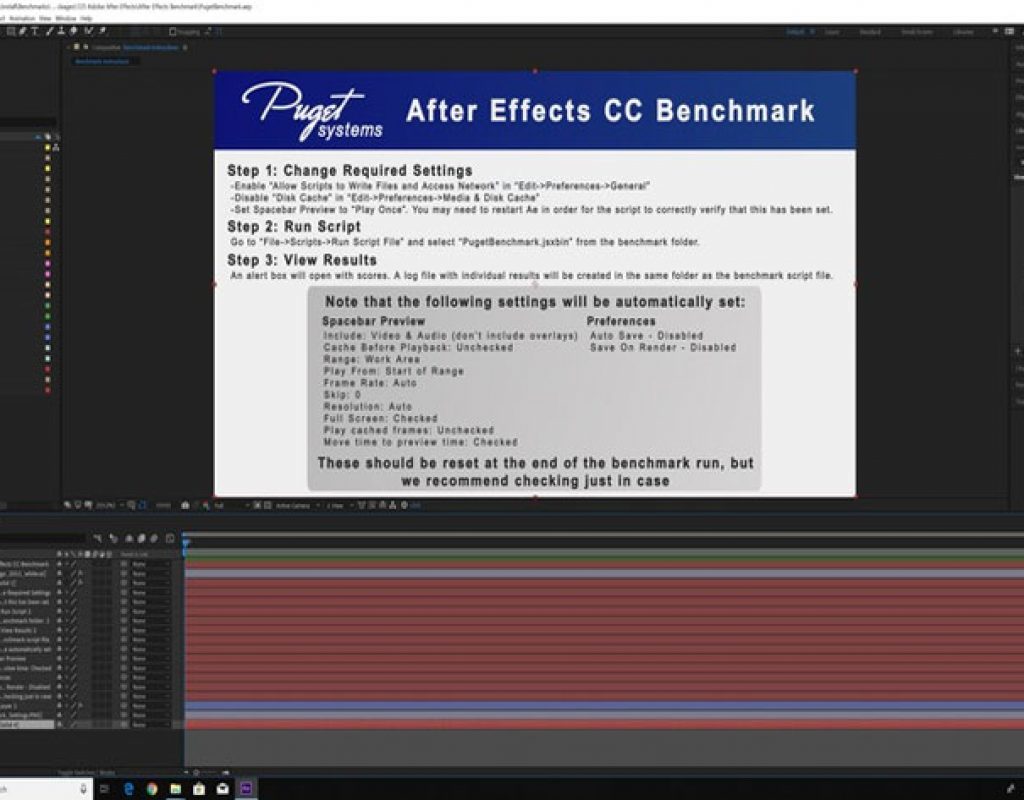Open the Mail app from the taskbar
Viewport: 1024px width, 800px height.
(x=223, y=788)
